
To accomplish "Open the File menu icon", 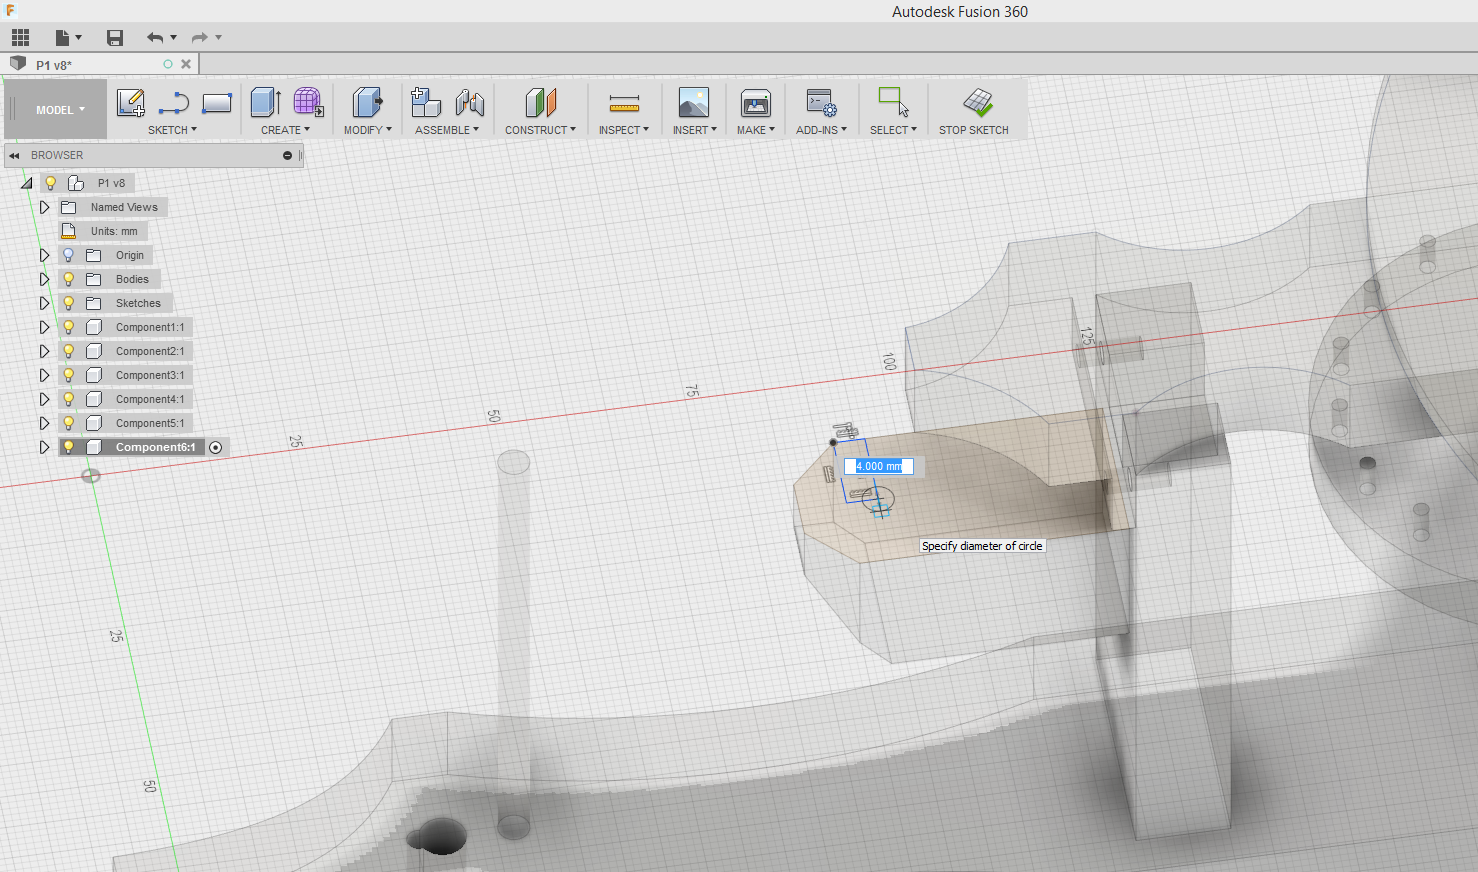I will click(x=63, y=38).
